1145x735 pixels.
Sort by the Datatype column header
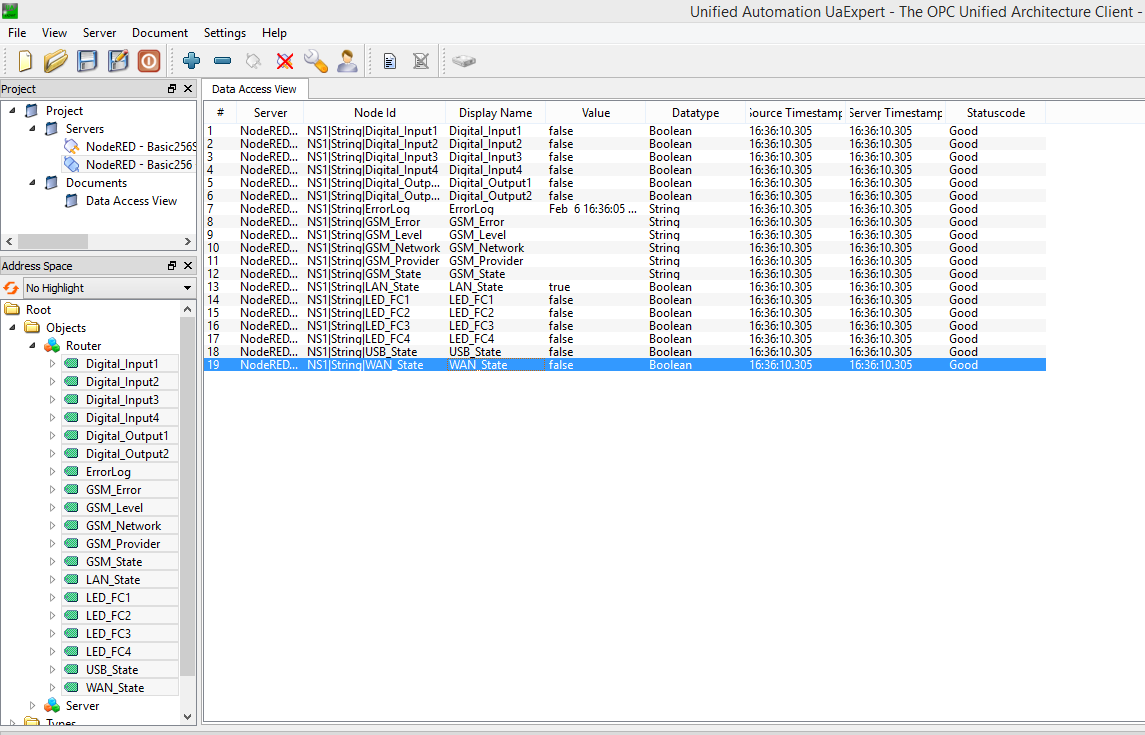pyautogui.click(x=695, y=113)
